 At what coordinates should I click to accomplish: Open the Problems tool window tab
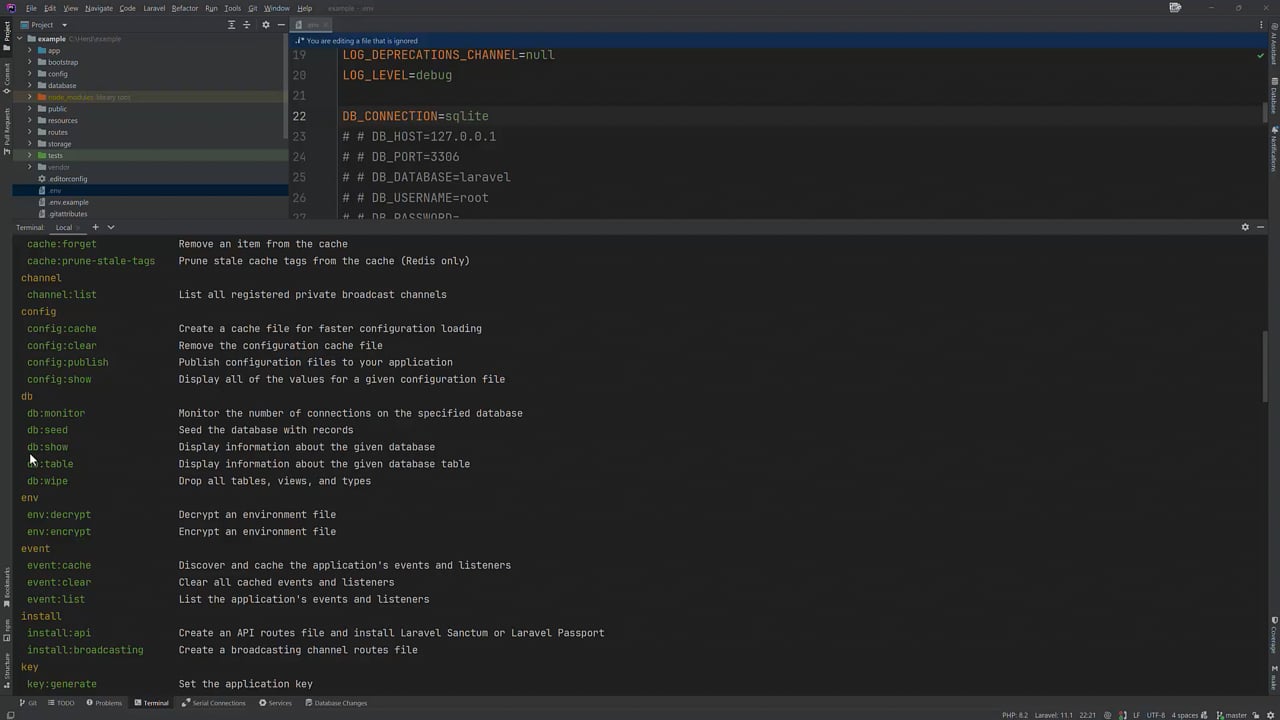pos(104,703)
